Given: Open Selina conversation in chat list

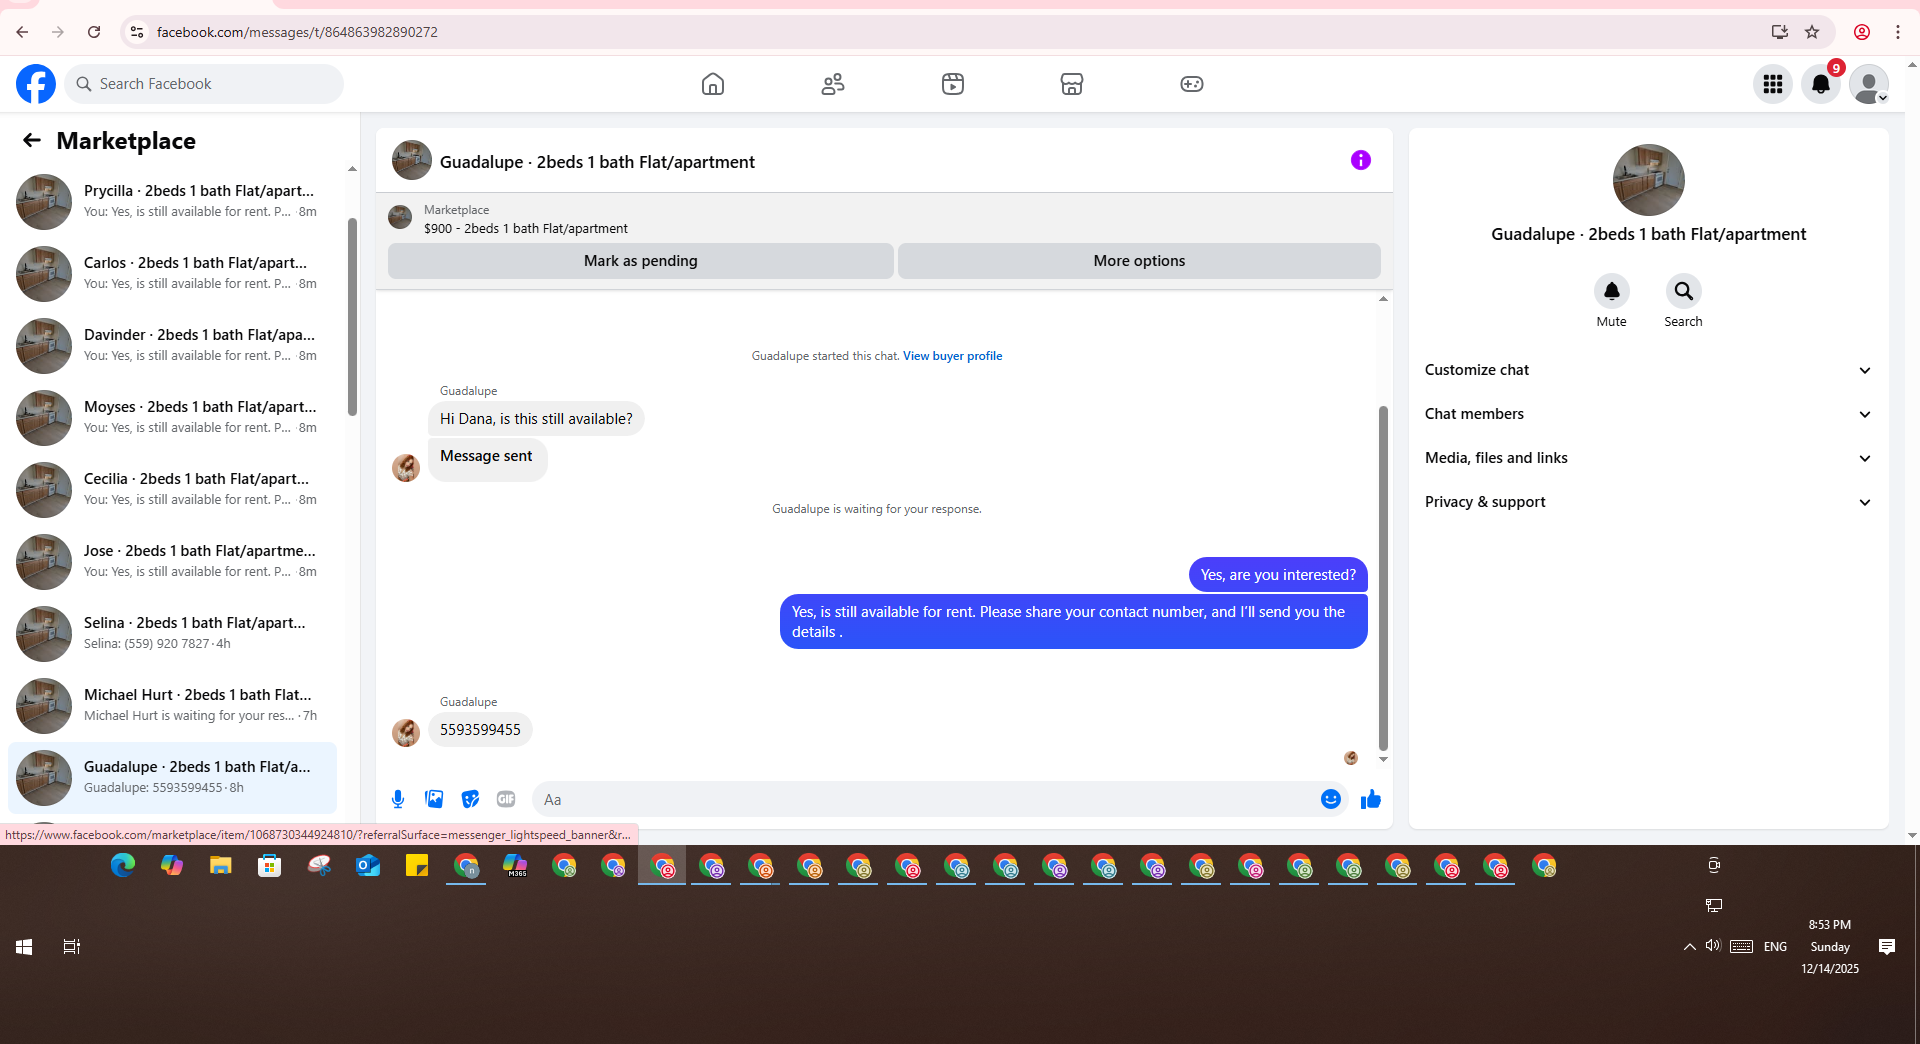Looking at the screenshot, I should click(172, 633).
